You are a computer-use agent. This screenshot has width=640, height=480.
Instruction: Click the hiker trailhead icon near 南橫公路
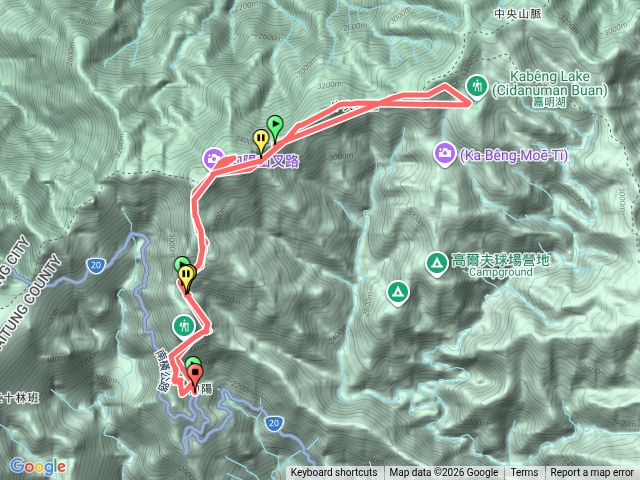point(184,326)
